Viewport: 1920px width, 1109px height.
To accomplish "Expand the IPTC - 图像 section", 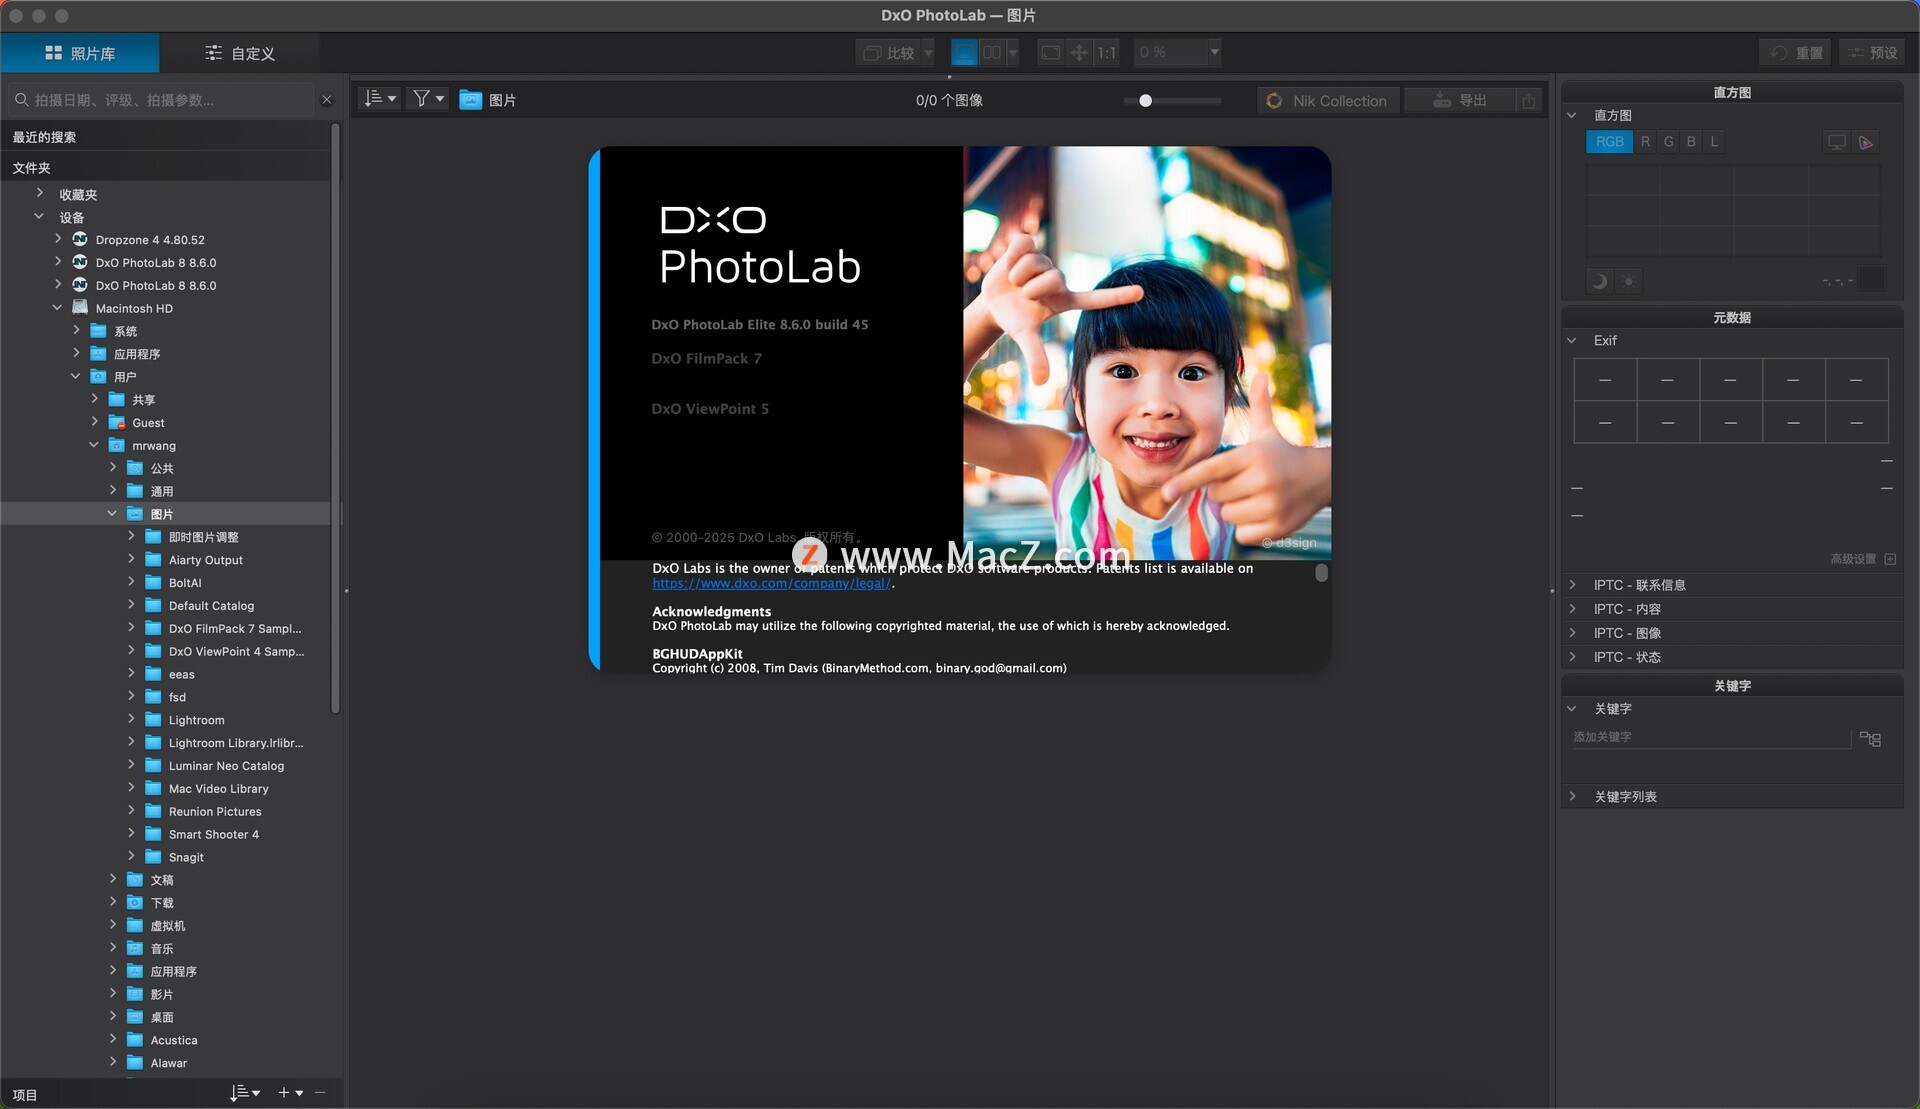I will (1572, 632).
